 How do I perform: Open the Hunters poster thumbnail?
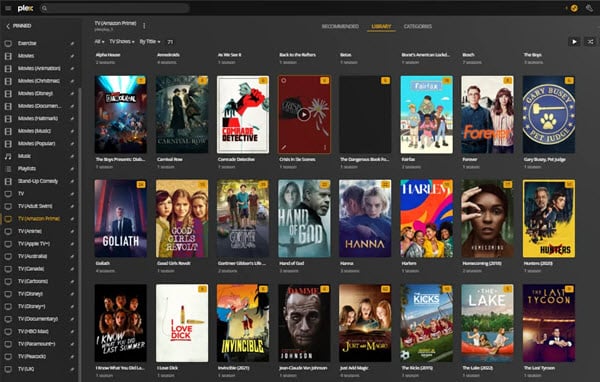549,219
